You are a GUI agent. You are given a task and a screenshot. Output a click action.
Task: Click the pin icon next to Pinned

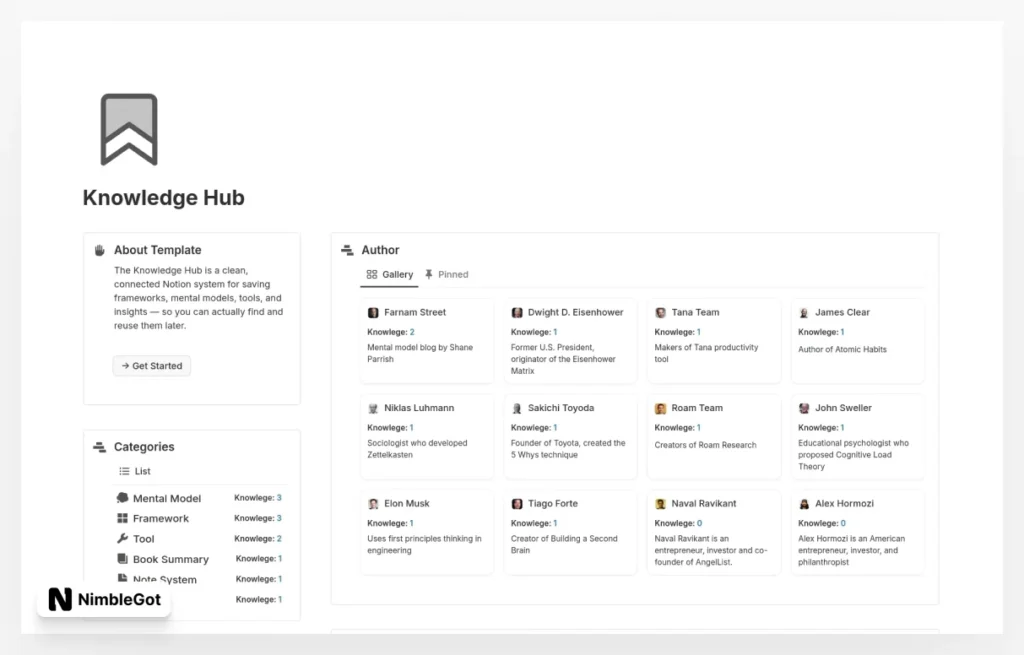(x=429, y=274)
